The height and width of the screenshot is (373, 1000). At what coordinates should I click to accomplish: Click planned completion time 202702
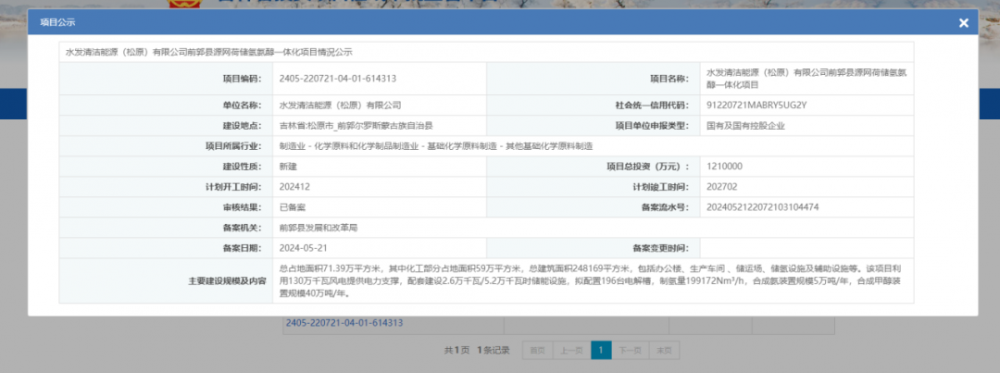tap(723, 187)
